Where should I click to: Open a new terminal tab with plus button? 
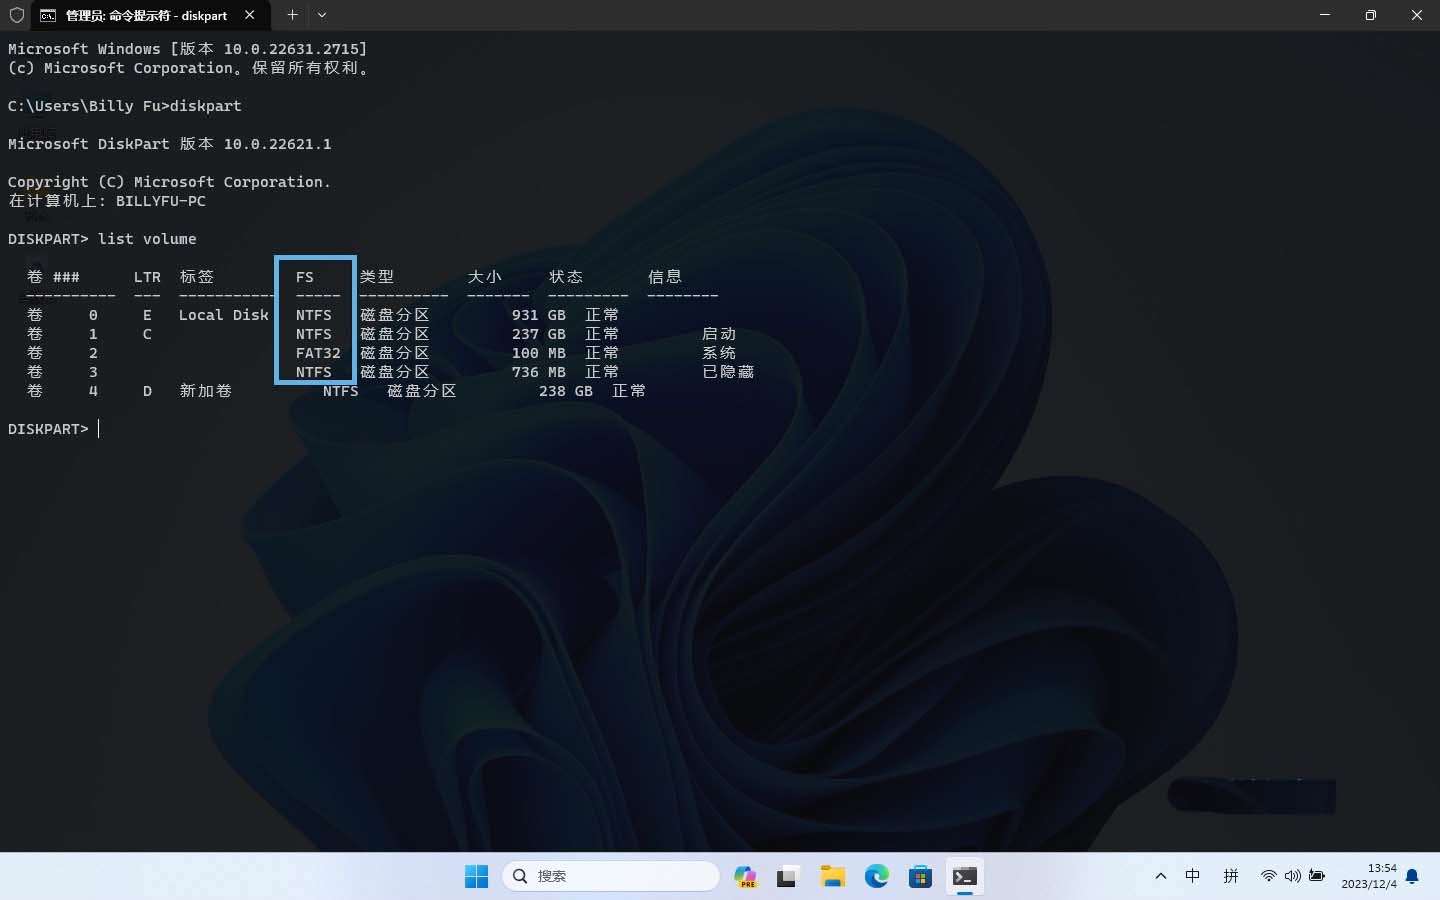pos(292,15)
